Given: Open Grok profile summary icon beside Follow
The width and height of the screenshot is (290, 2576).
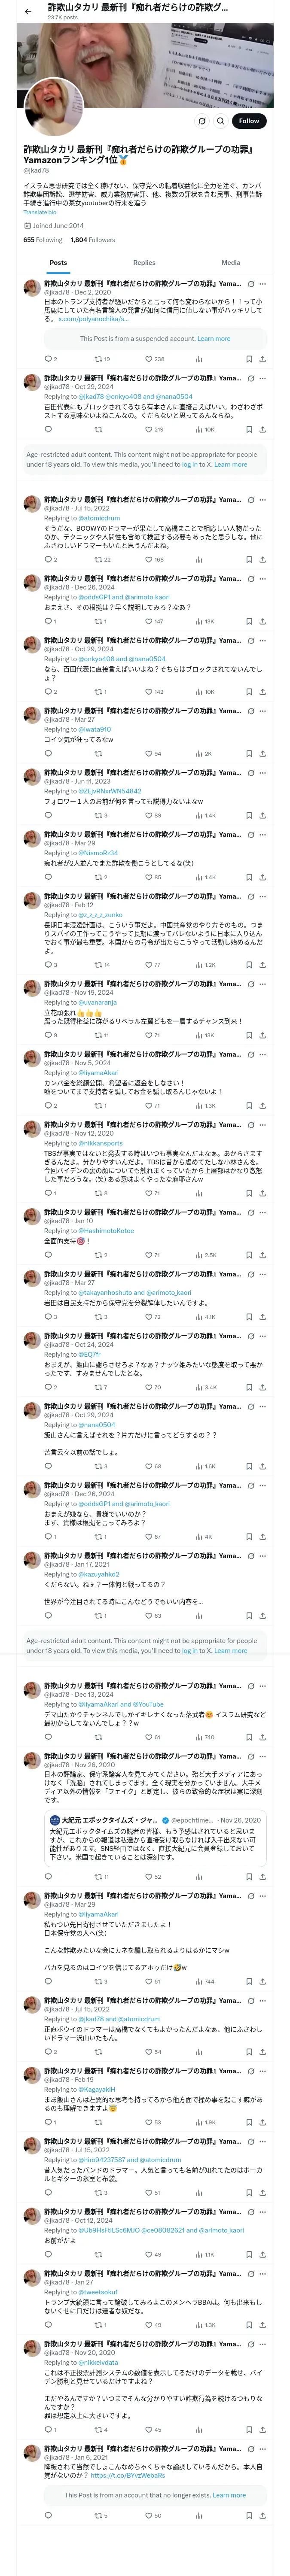Looking at the screenshot, I should point(202,121).
